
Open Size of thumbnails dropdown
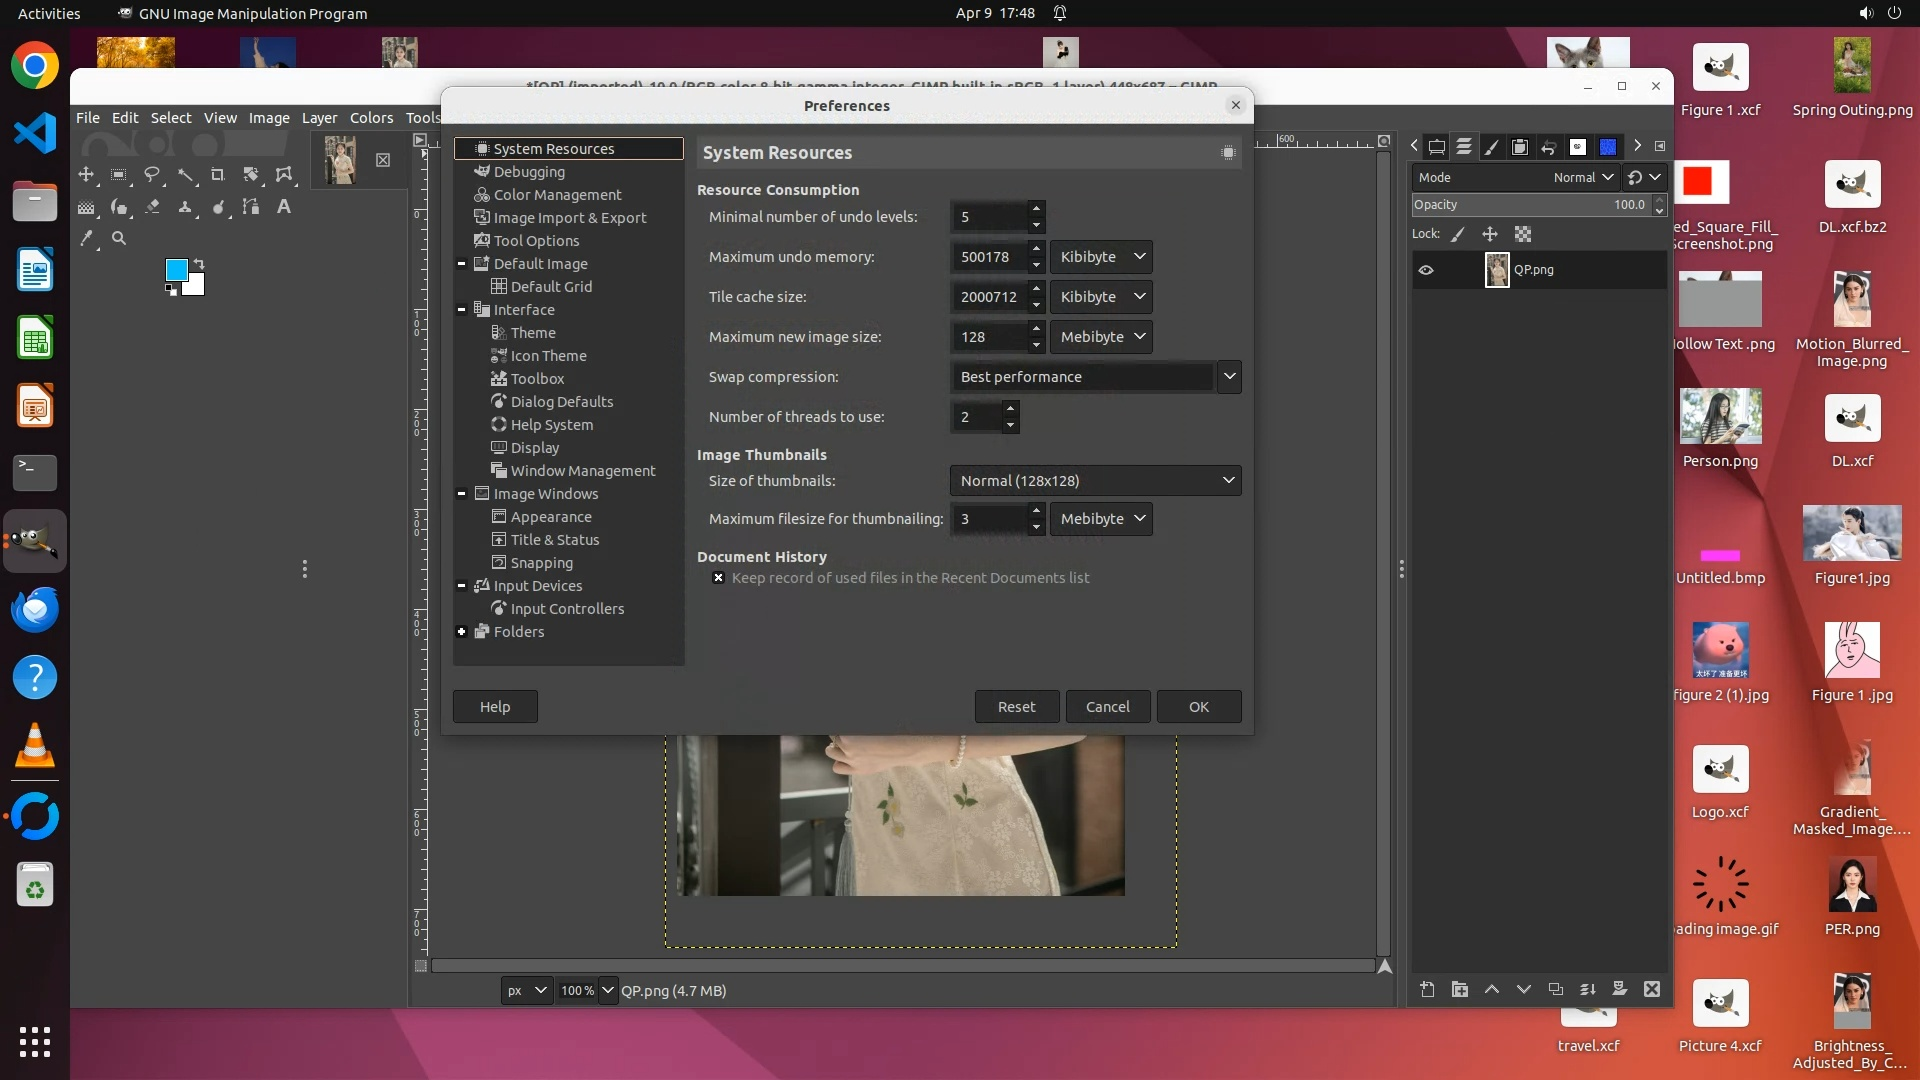pos(1095,481)
